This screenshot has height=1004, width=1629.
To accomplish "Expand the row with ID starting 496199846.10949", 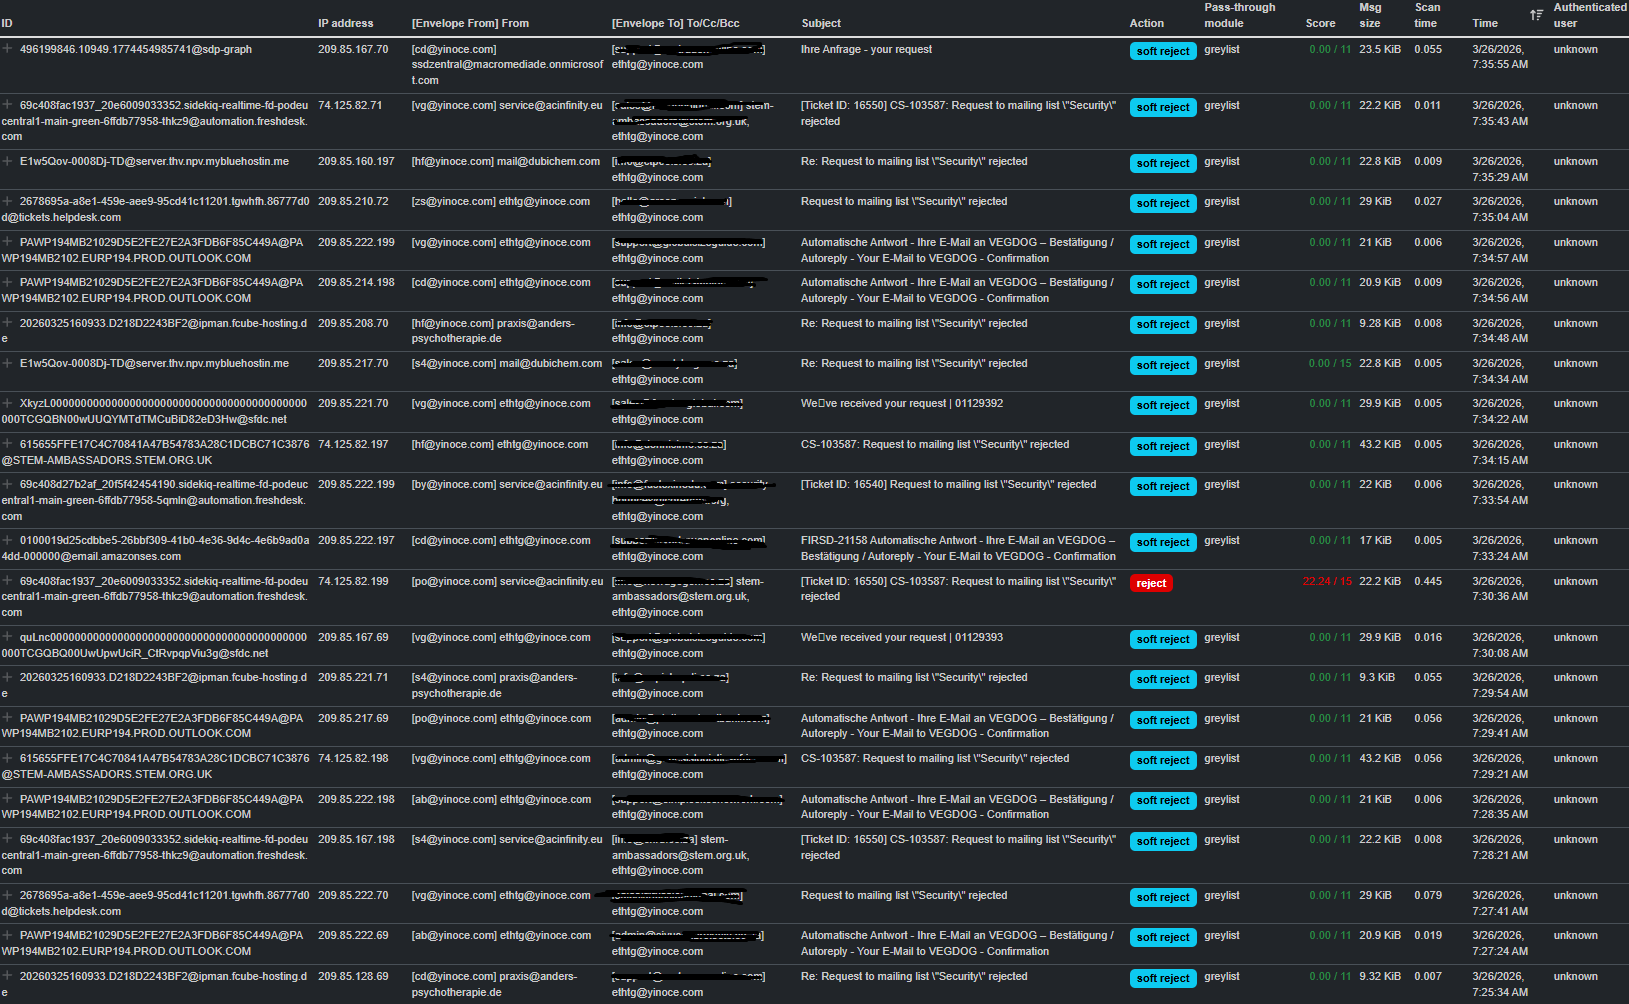I will [8, 49].
